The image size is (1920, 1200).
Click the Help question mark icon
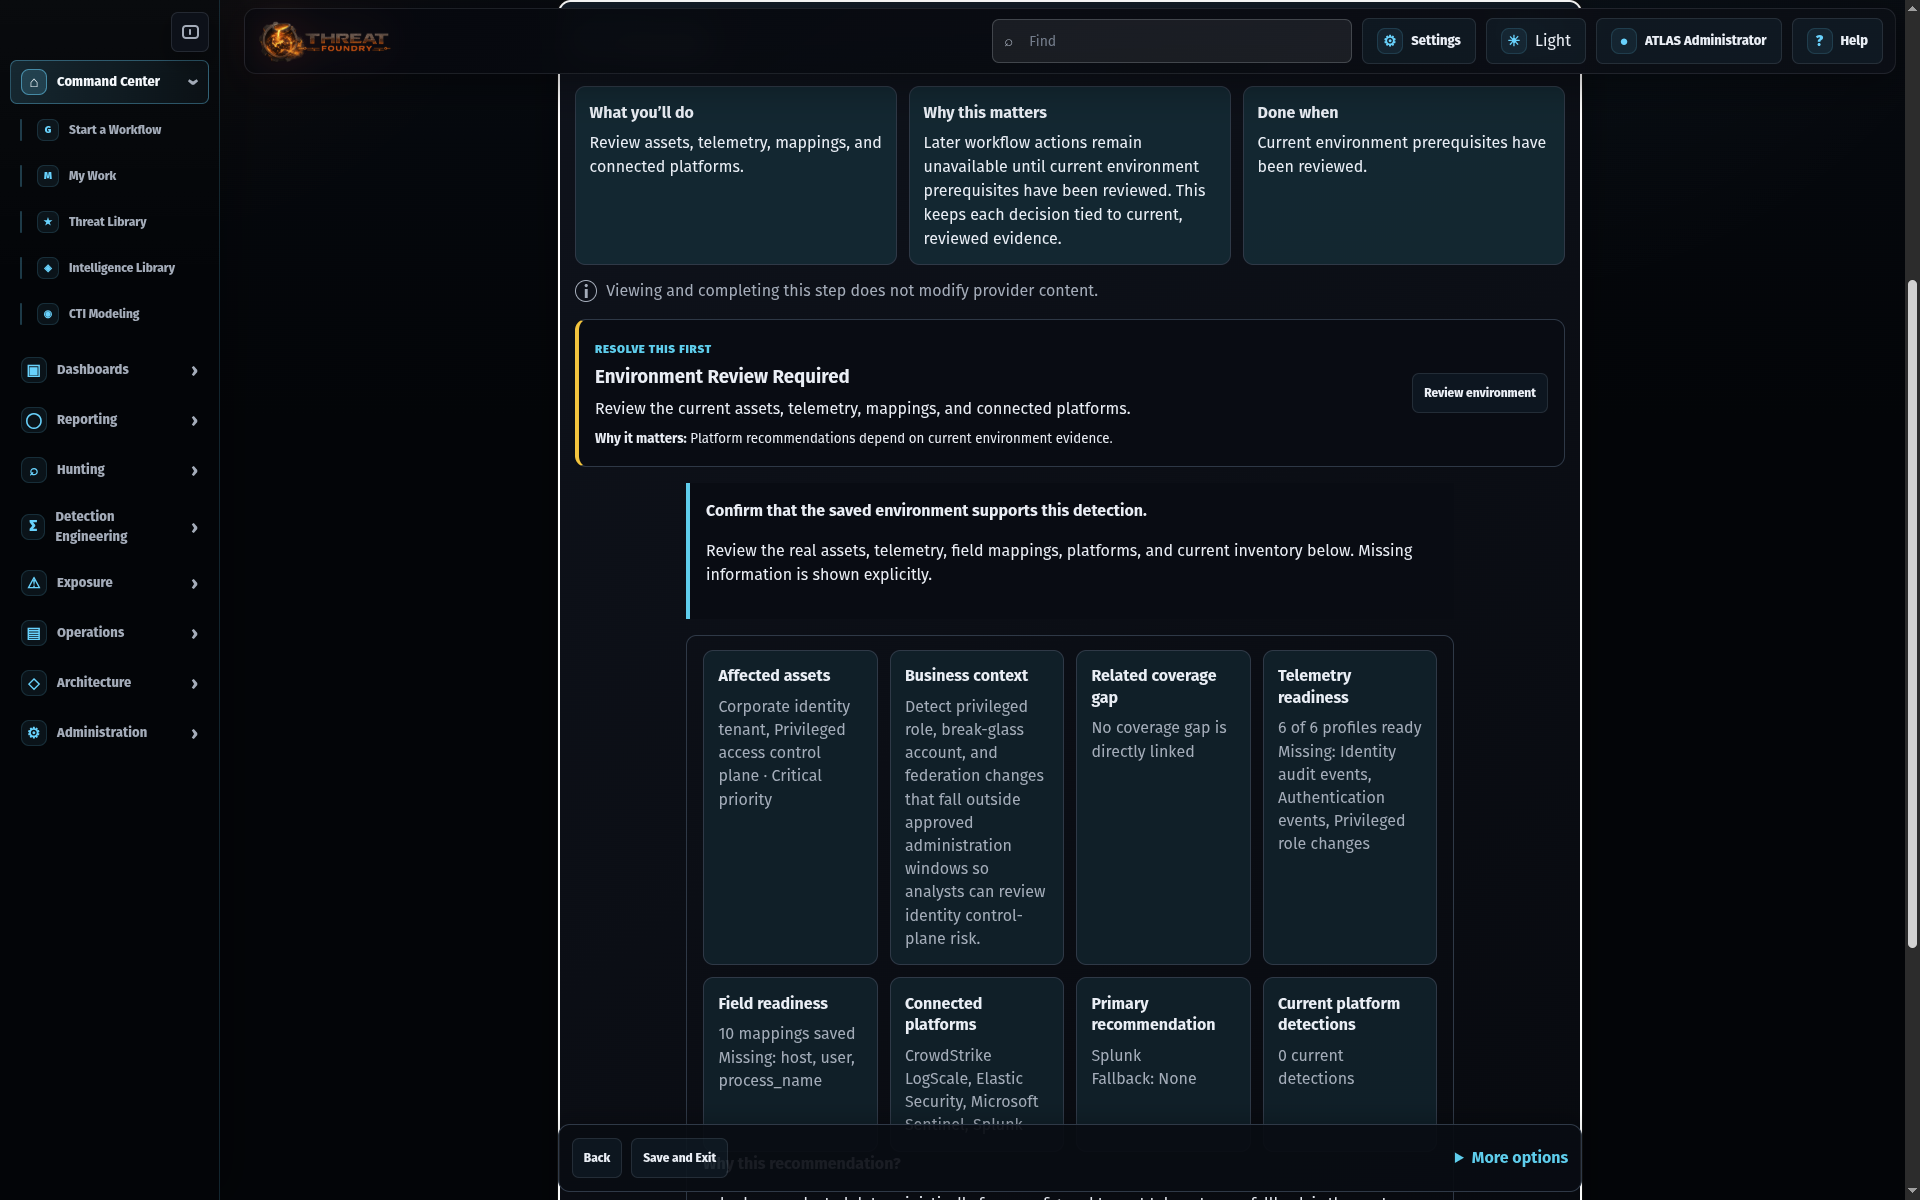pyautogui.click(x=1820, y=41)
